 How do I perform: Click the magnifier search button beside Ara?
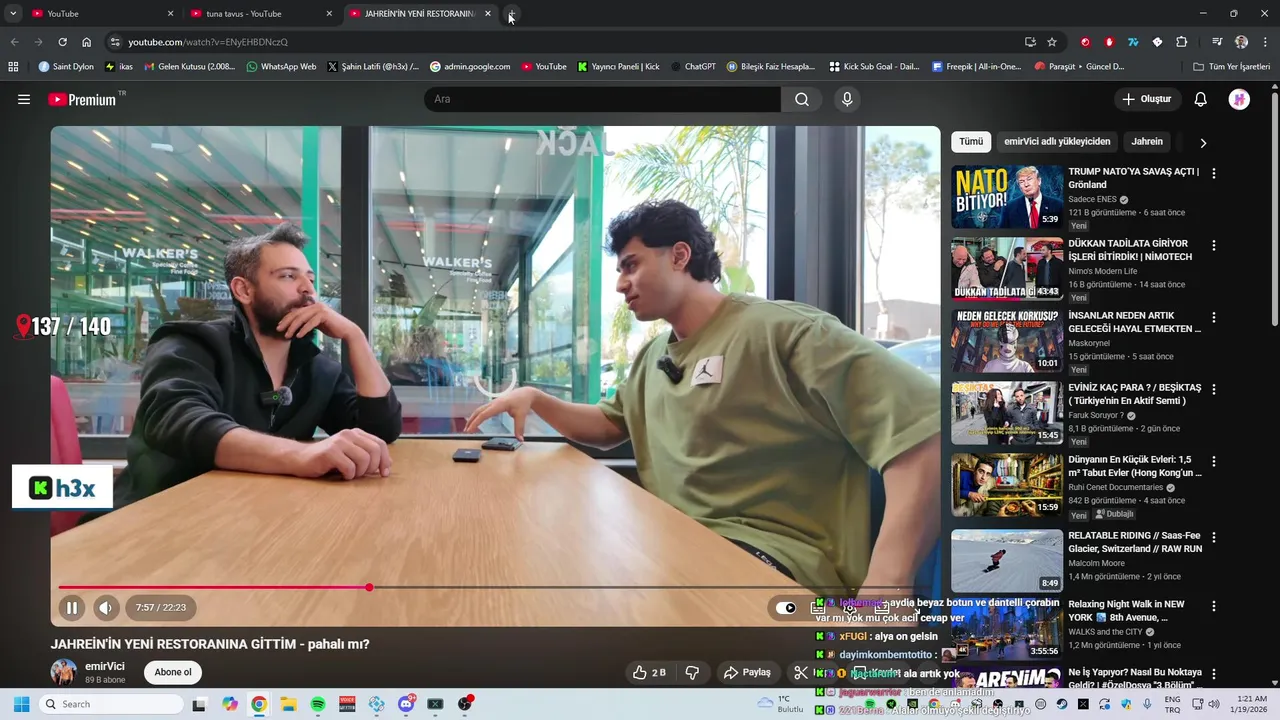(x=802, y=99)
